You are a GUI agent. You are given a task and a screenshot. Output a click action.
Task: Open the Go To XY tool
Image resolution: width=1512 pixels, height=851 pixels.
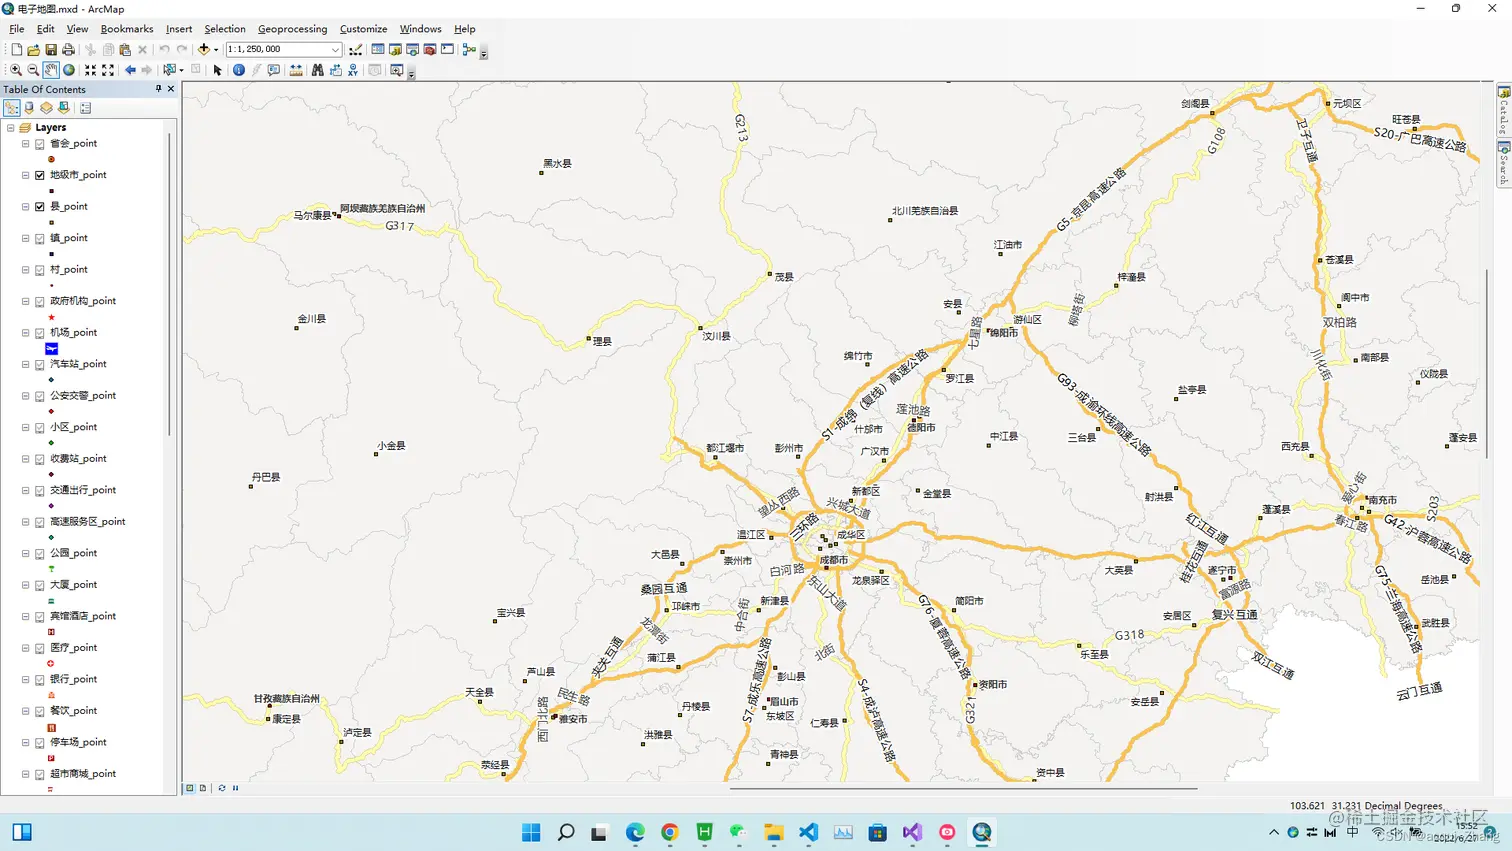click(x=353, y=70)
